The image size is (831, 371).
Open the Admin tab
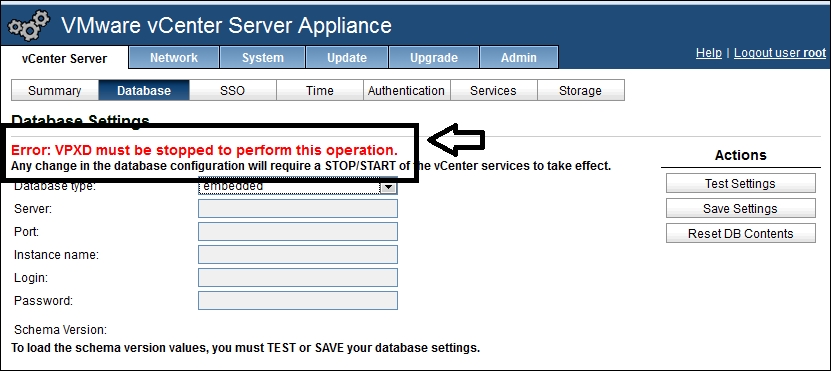[519, 57]
